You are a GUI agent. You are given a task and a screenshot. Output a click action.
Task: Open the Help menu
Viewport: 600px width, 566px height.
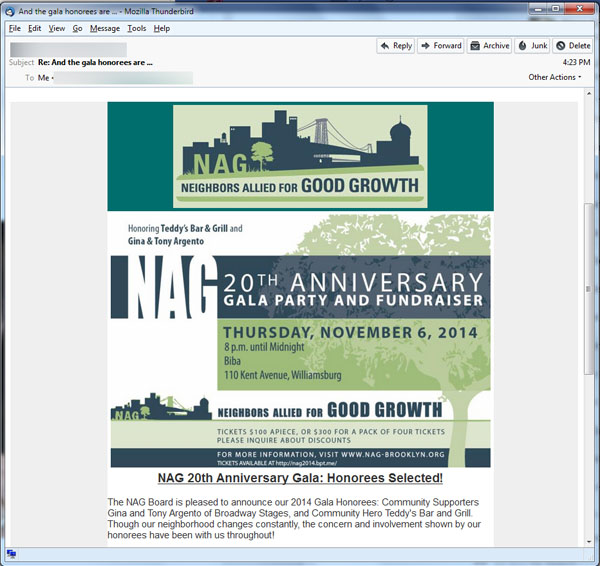[161, 29]
